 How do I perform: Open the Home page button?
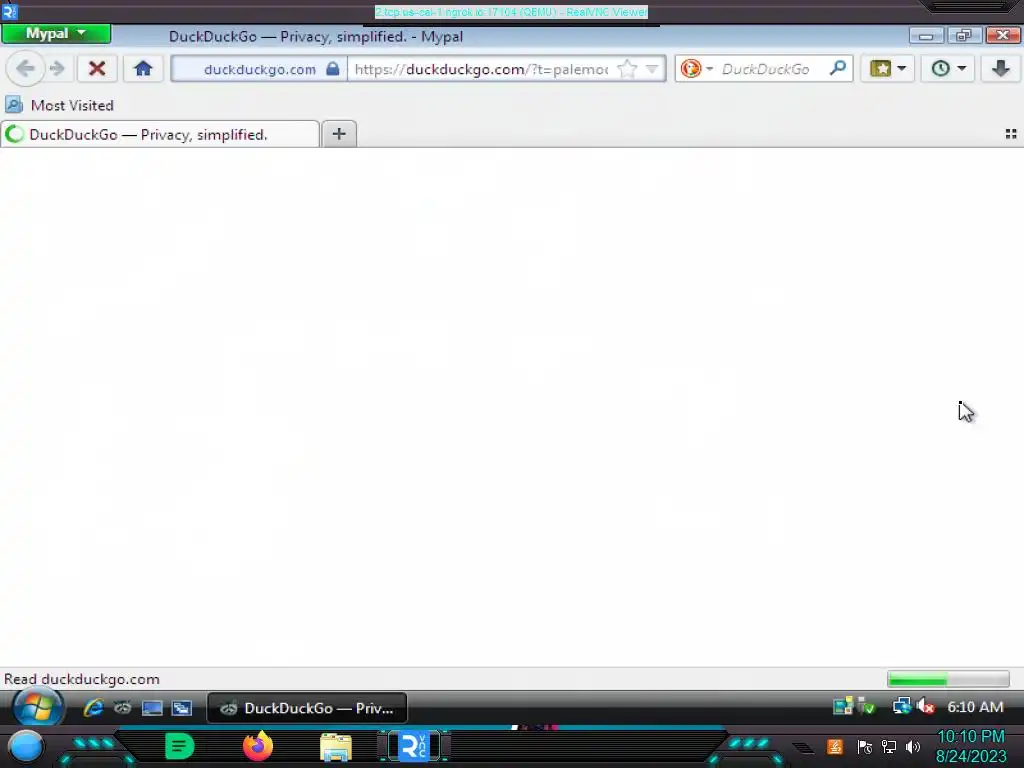pyautogui.click(x=143, y=69)
